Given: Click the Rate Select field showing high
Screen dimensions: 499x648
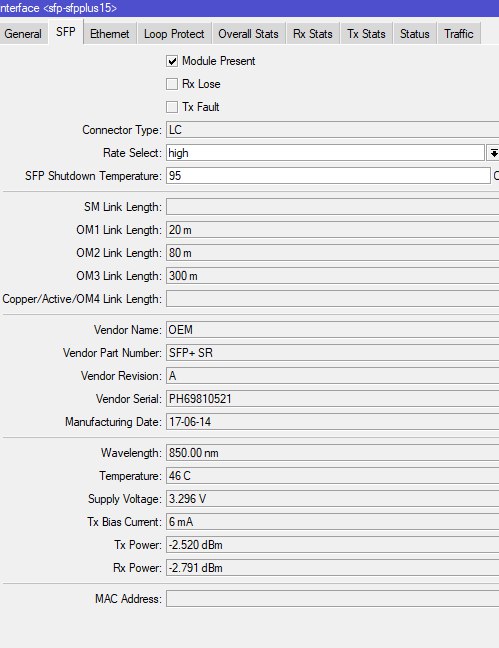Looking at the screenshot, I should click(x=325, y=153).
